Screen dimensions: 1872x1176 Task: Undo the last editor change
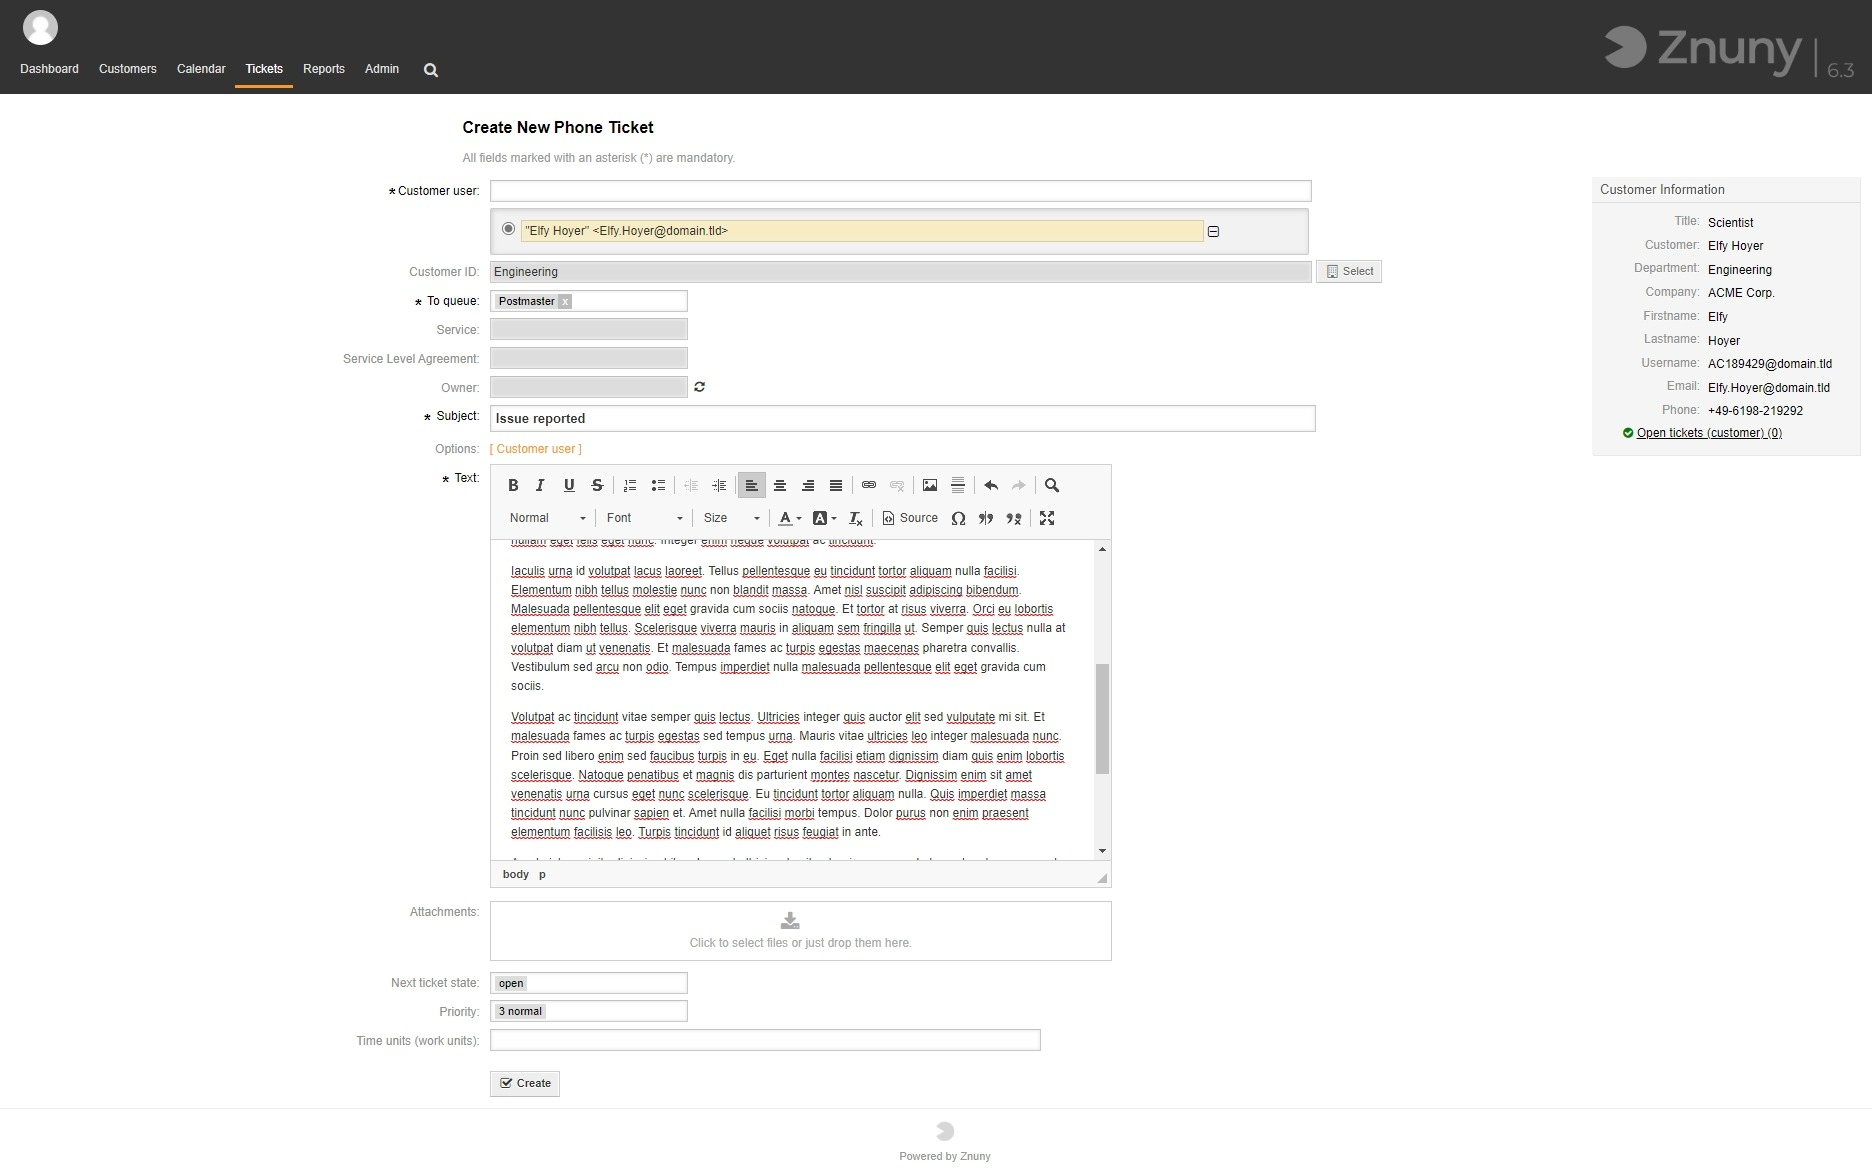point(991,485)
